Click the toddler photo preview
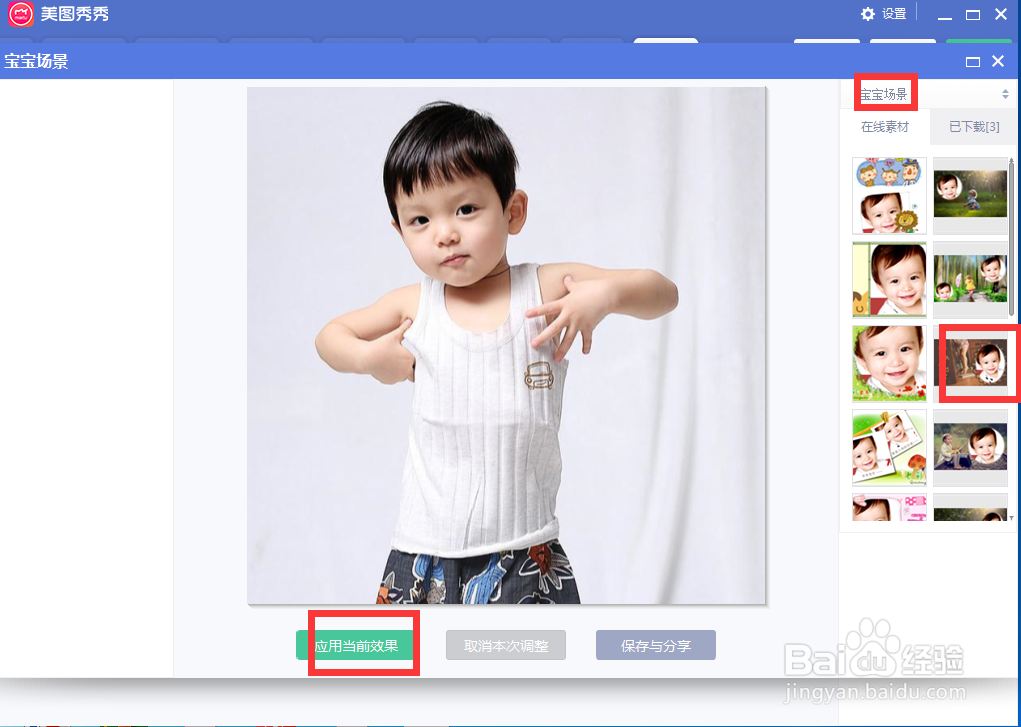 (506, 345)
